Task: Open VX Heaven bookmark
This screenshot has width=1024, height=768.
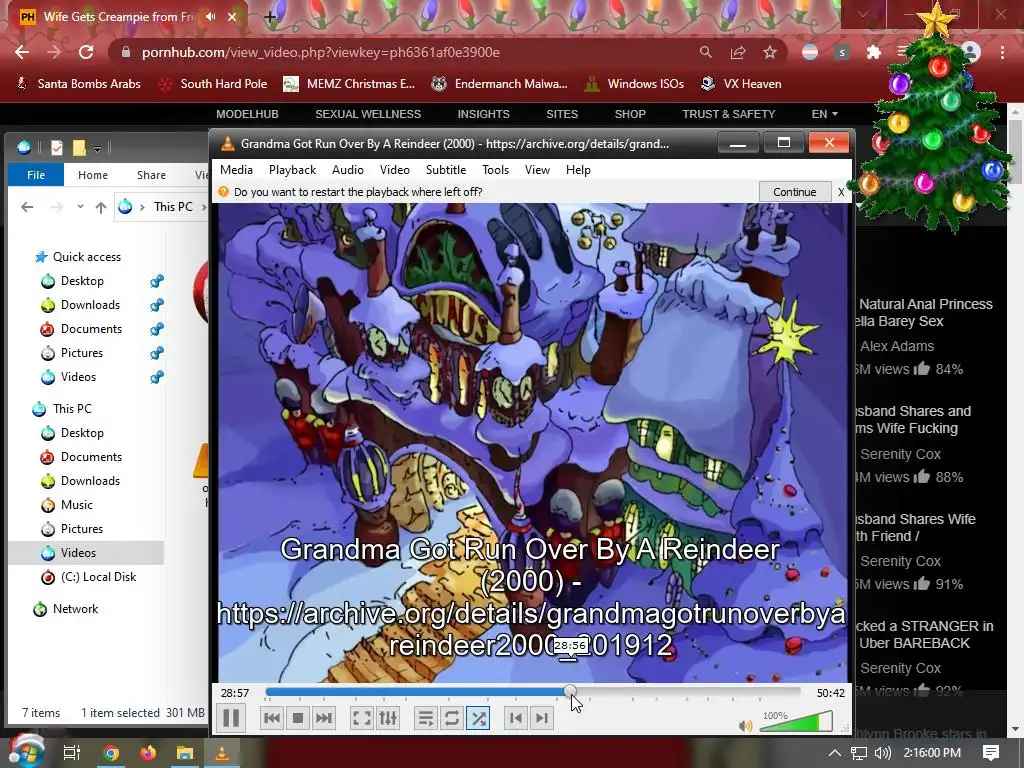Action: 741,84
